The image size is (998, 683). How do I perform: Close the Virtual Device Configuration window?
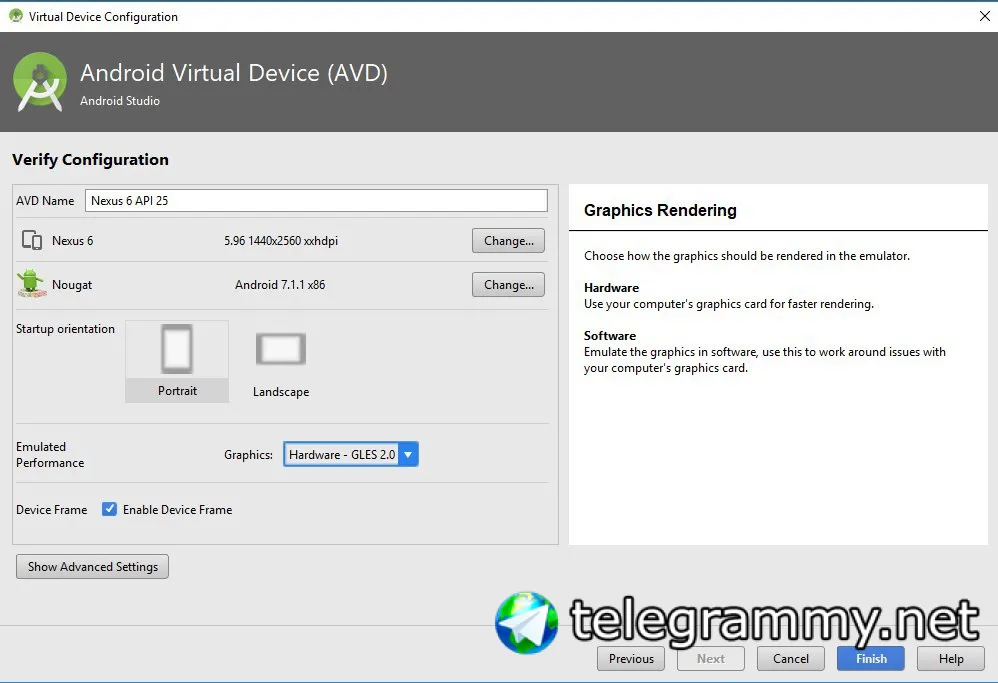click(984, 16)
